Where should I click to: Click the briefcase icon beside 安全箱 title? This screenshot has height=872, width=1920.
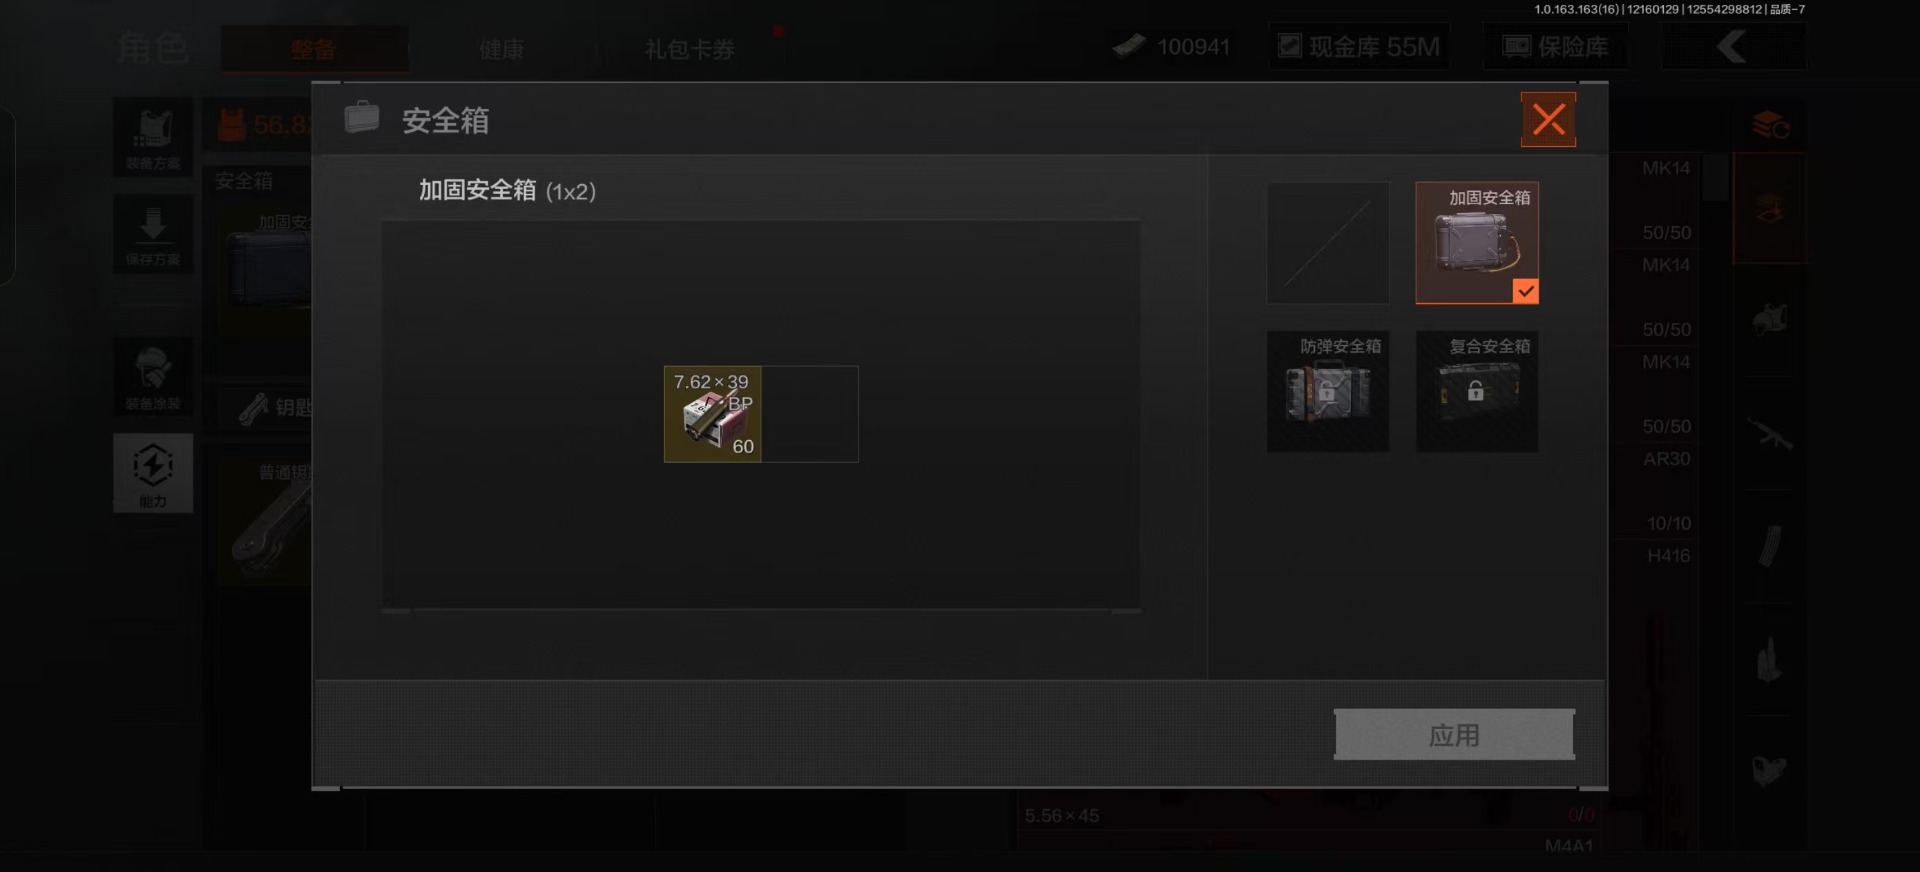[x=362, y=118]
